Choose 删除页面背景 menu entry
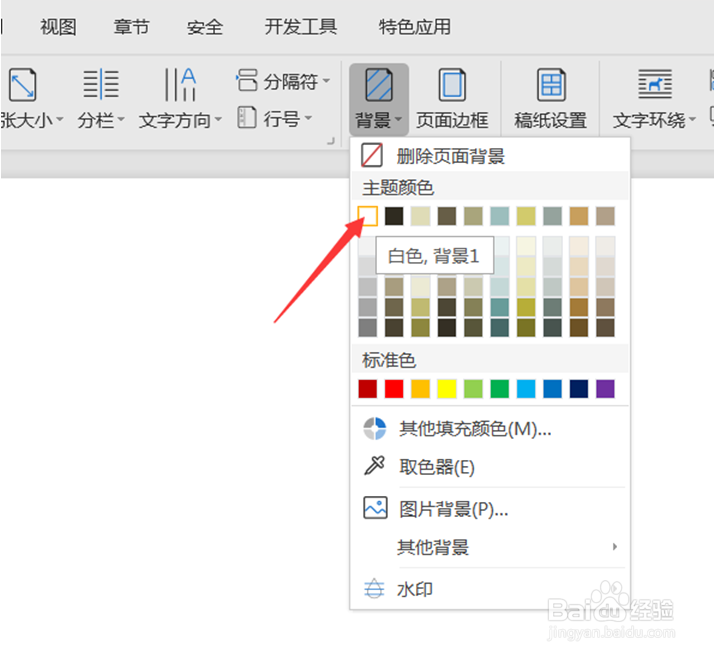Viewport: 714px width, 657px height. [x=490, y=156]
